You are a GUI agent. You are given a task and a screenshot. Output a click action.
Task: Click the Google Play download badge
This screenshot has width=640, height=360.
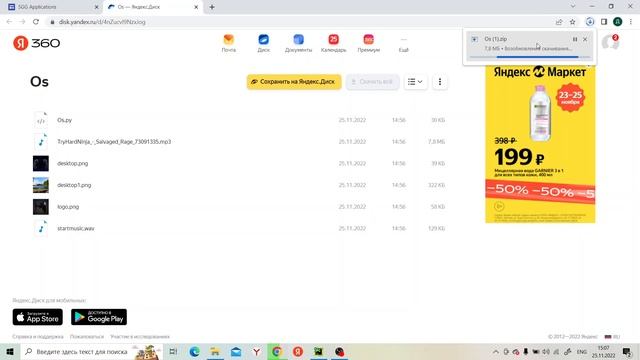[99, 317]
